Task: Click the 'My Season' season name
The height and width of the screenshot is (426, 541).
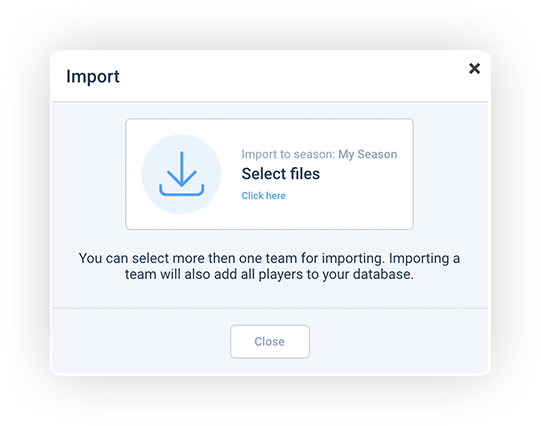Action: [x=367, y=154]
